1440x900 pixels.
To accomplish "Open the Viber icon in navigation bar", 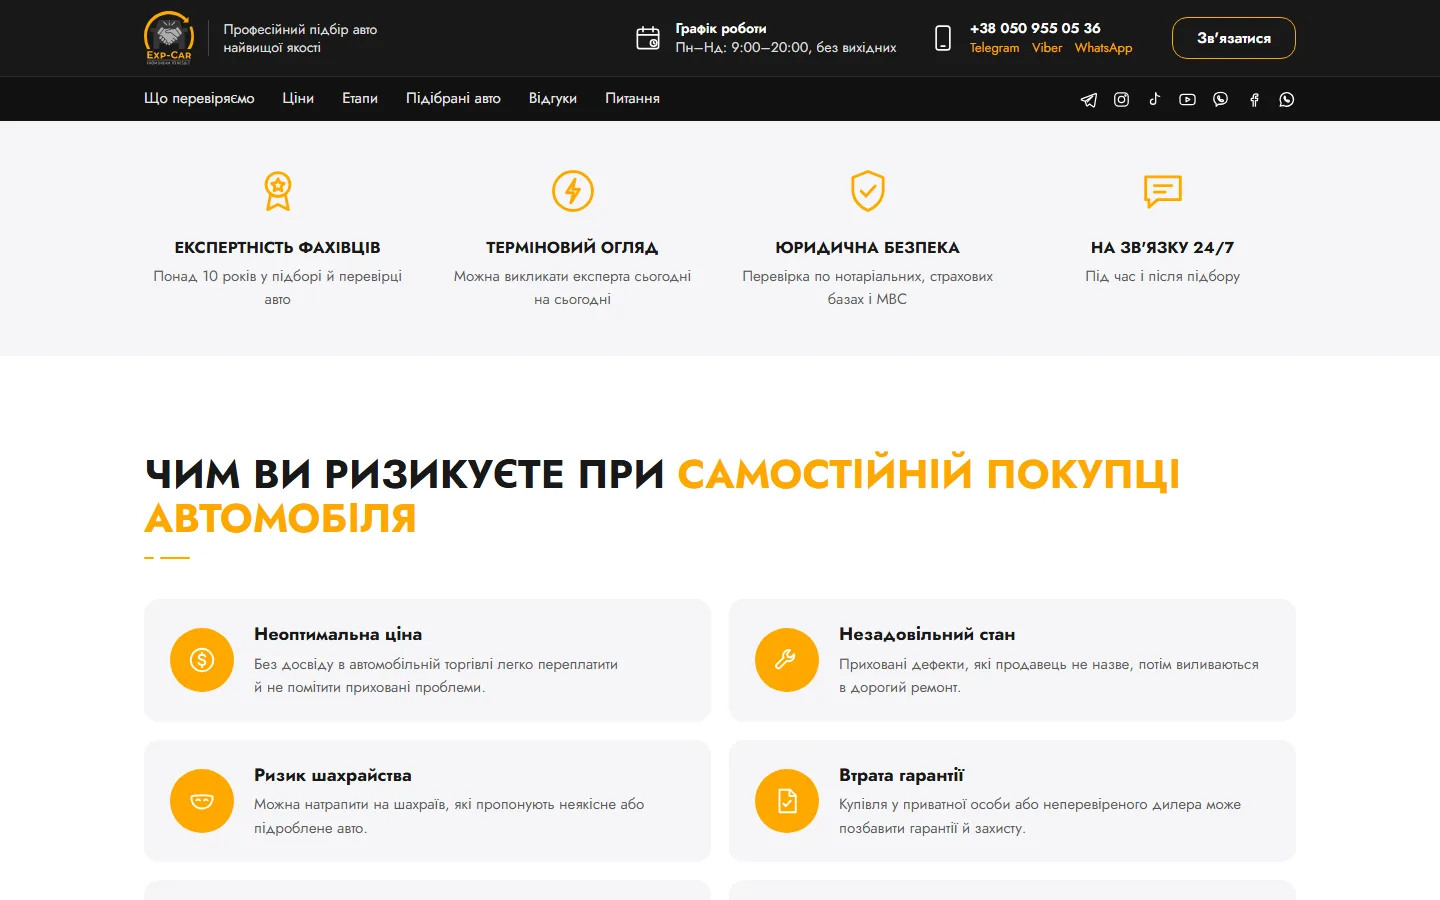I will [x=1221, y=99].
